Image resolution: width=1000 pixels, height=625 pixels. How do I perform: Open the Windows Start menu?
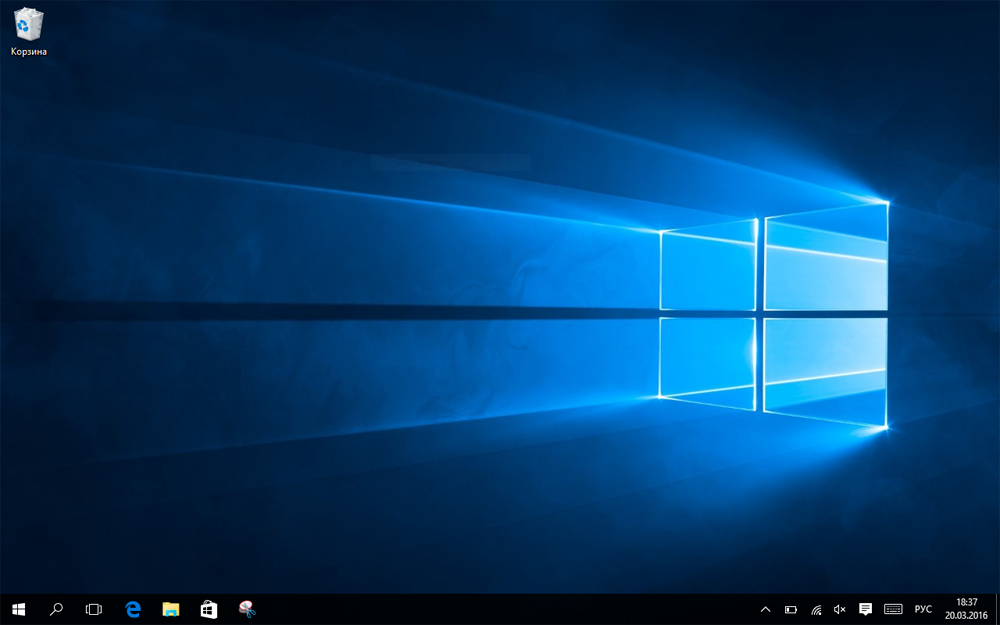[18, 610]
